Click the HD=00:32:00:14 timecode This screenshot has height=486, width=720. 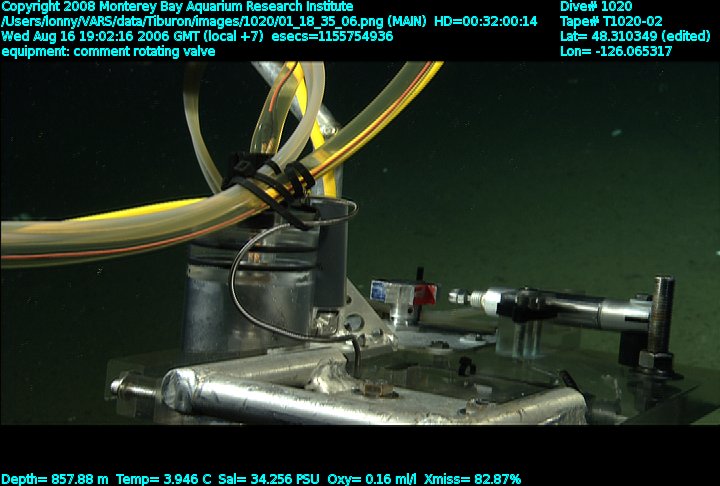485,22
